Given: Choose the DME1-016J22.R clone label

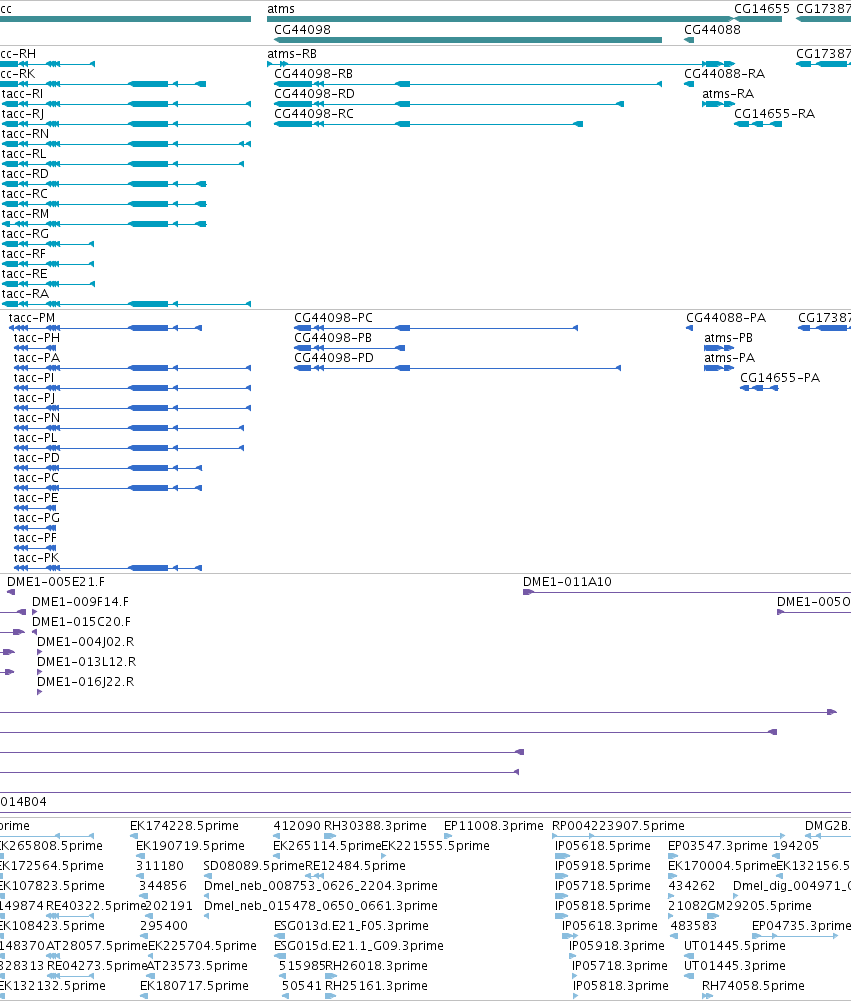Looking at the screenshot, I should (86, 681).
